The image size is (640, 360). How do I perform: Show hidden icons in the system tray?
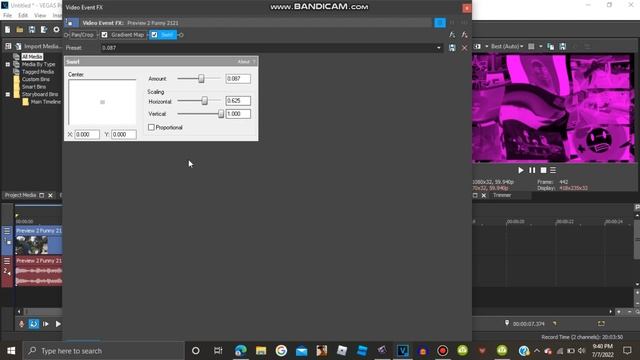pos(537,351)
